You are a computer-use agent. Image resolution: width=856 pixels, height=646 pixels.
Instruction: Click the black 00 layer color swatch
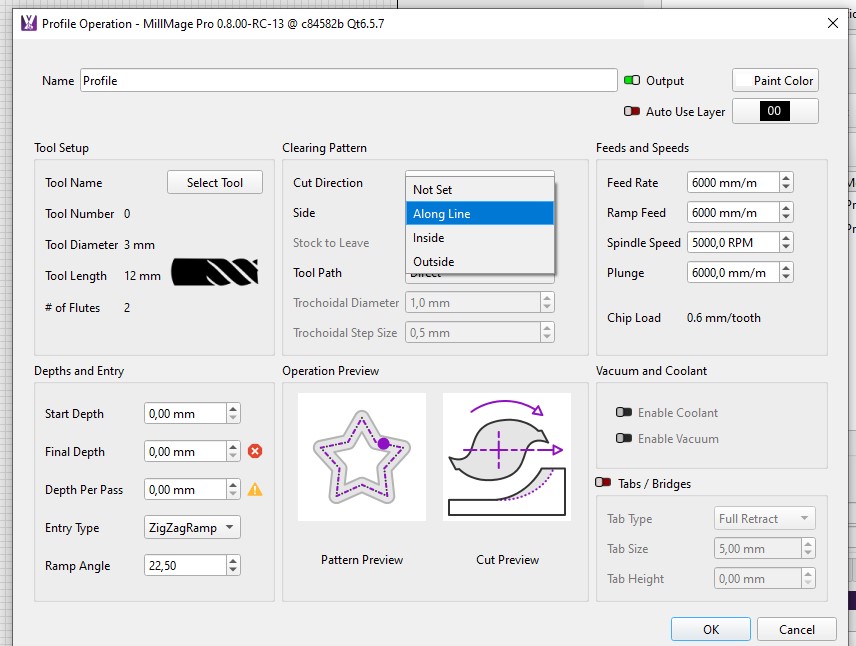pos(775,112)
